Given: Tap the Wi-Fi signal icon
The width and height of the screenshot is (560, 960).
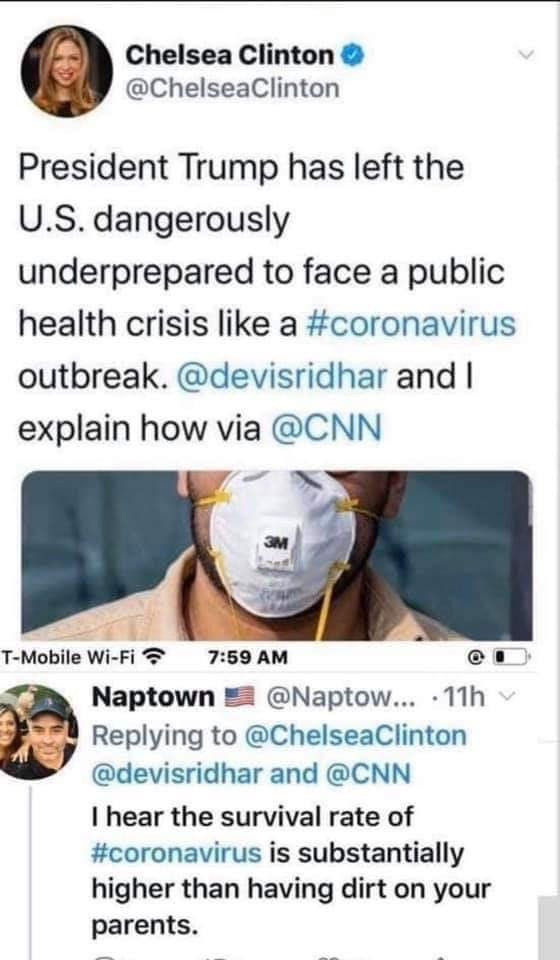Looking at the screenshot, I should (152, 658).
